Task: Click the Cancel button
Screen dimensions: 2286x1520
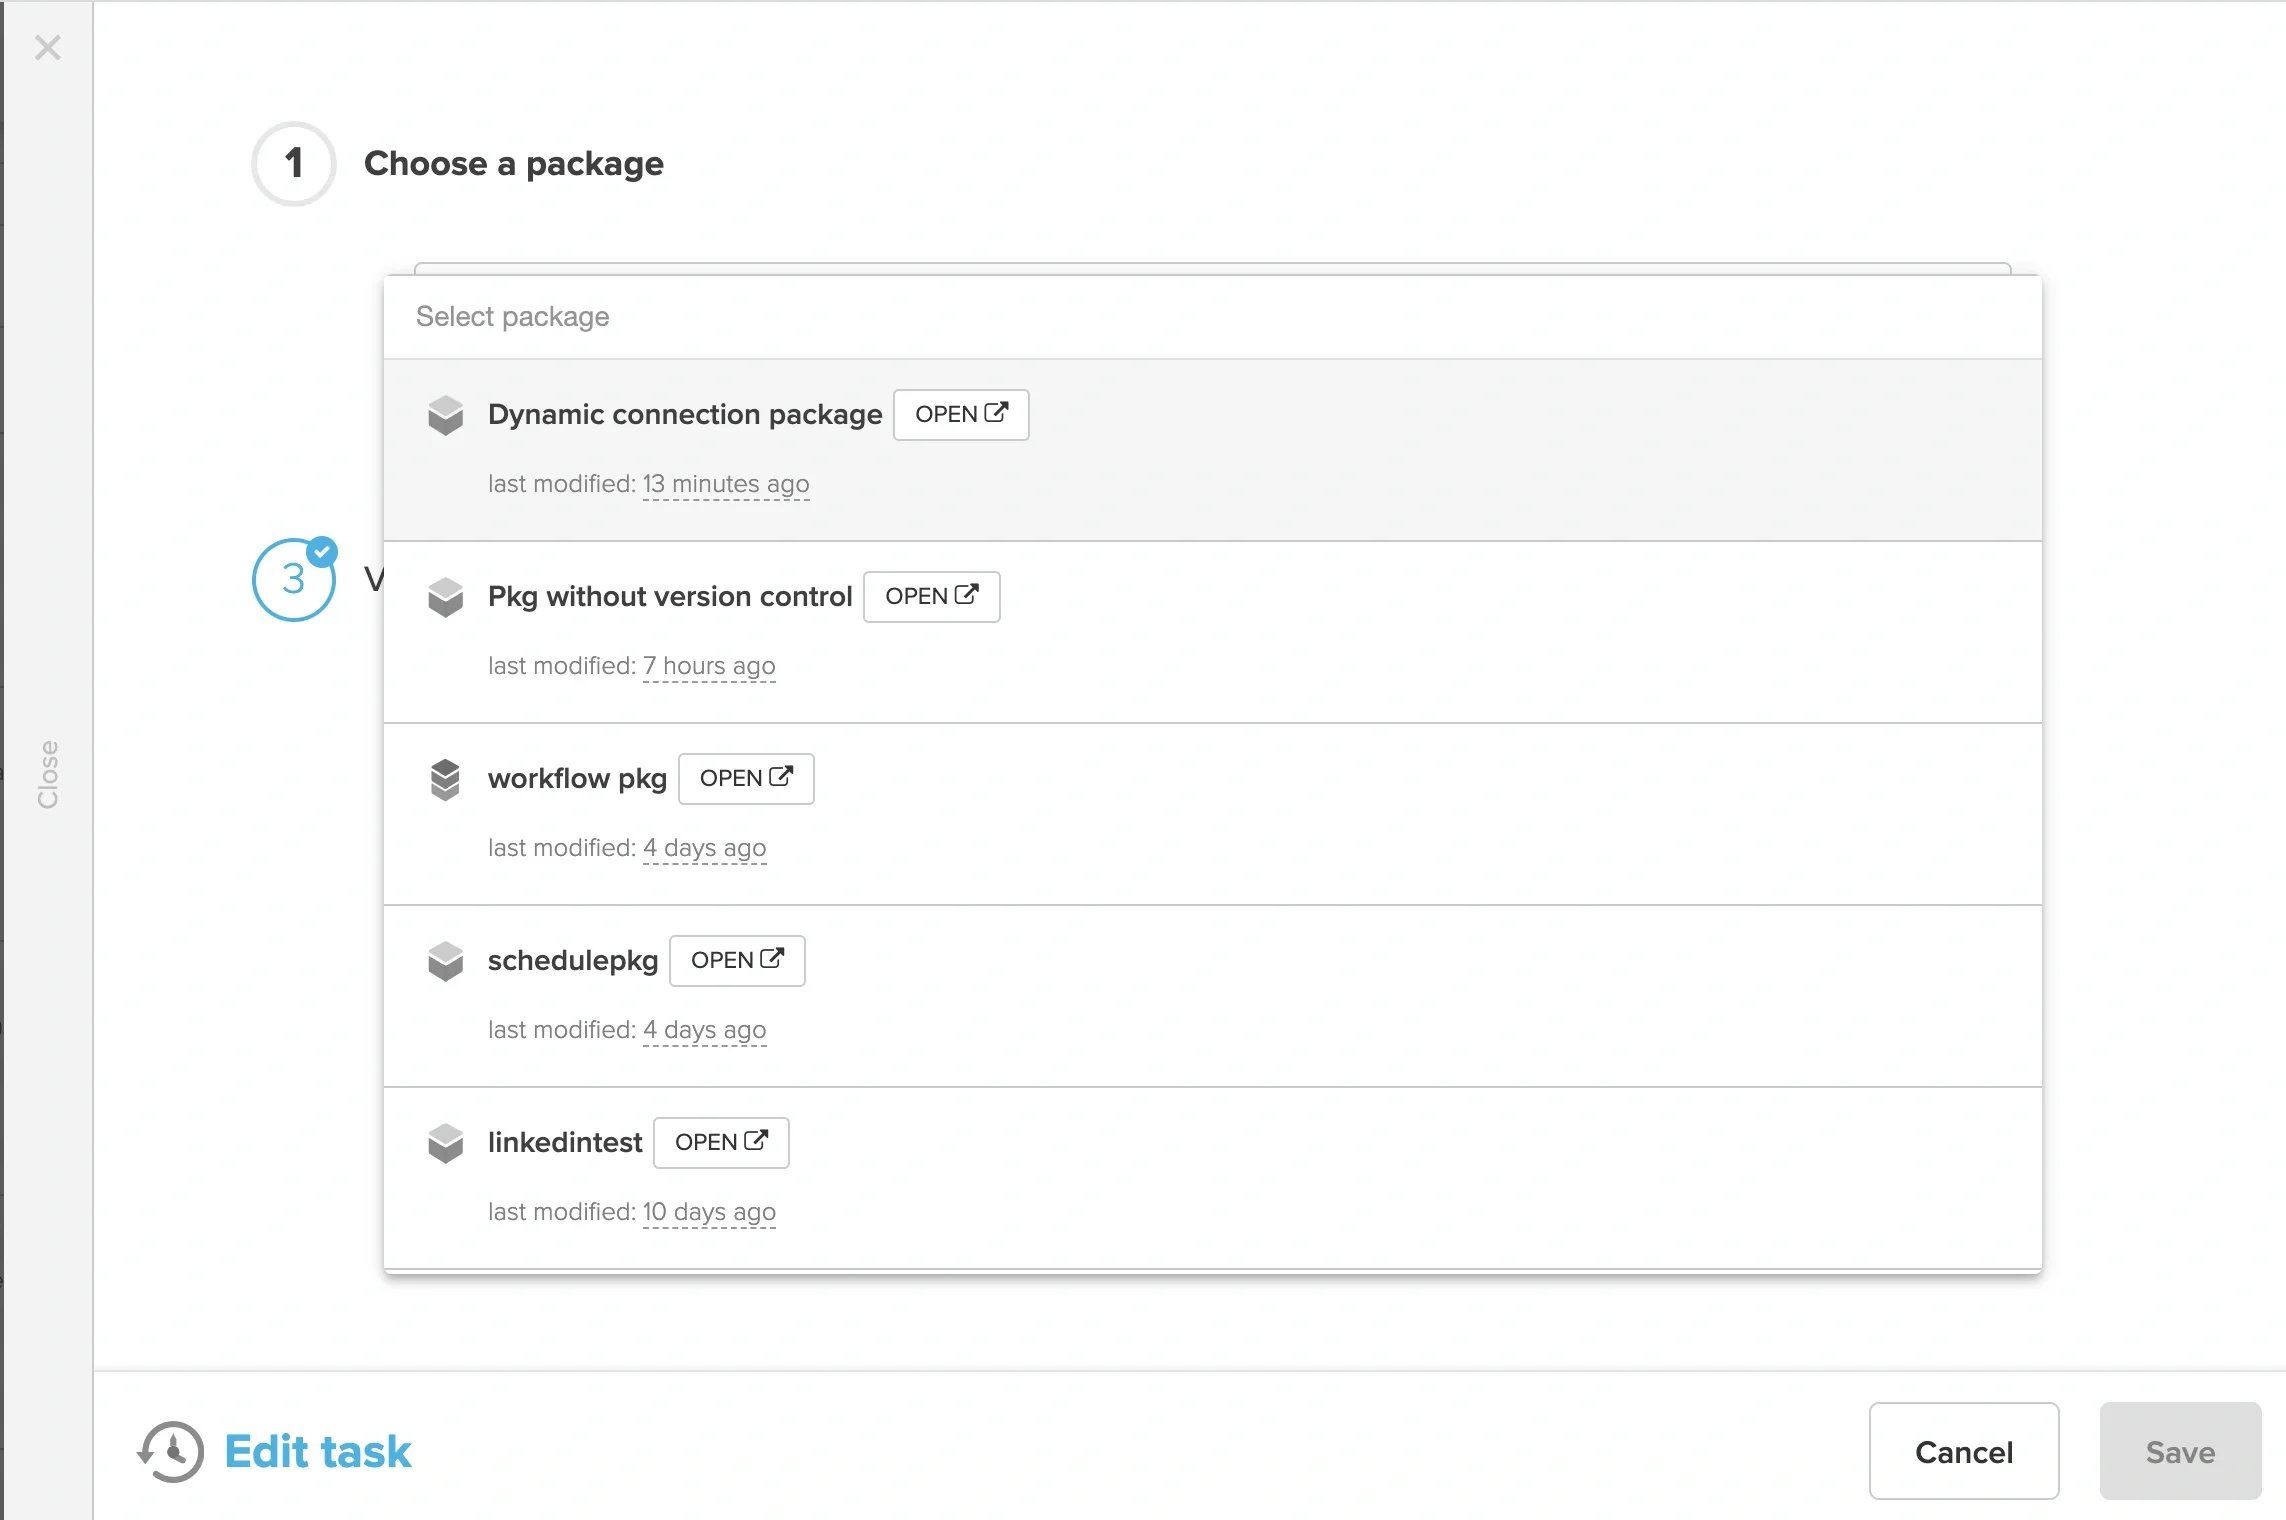Action: point(1964,1451)
